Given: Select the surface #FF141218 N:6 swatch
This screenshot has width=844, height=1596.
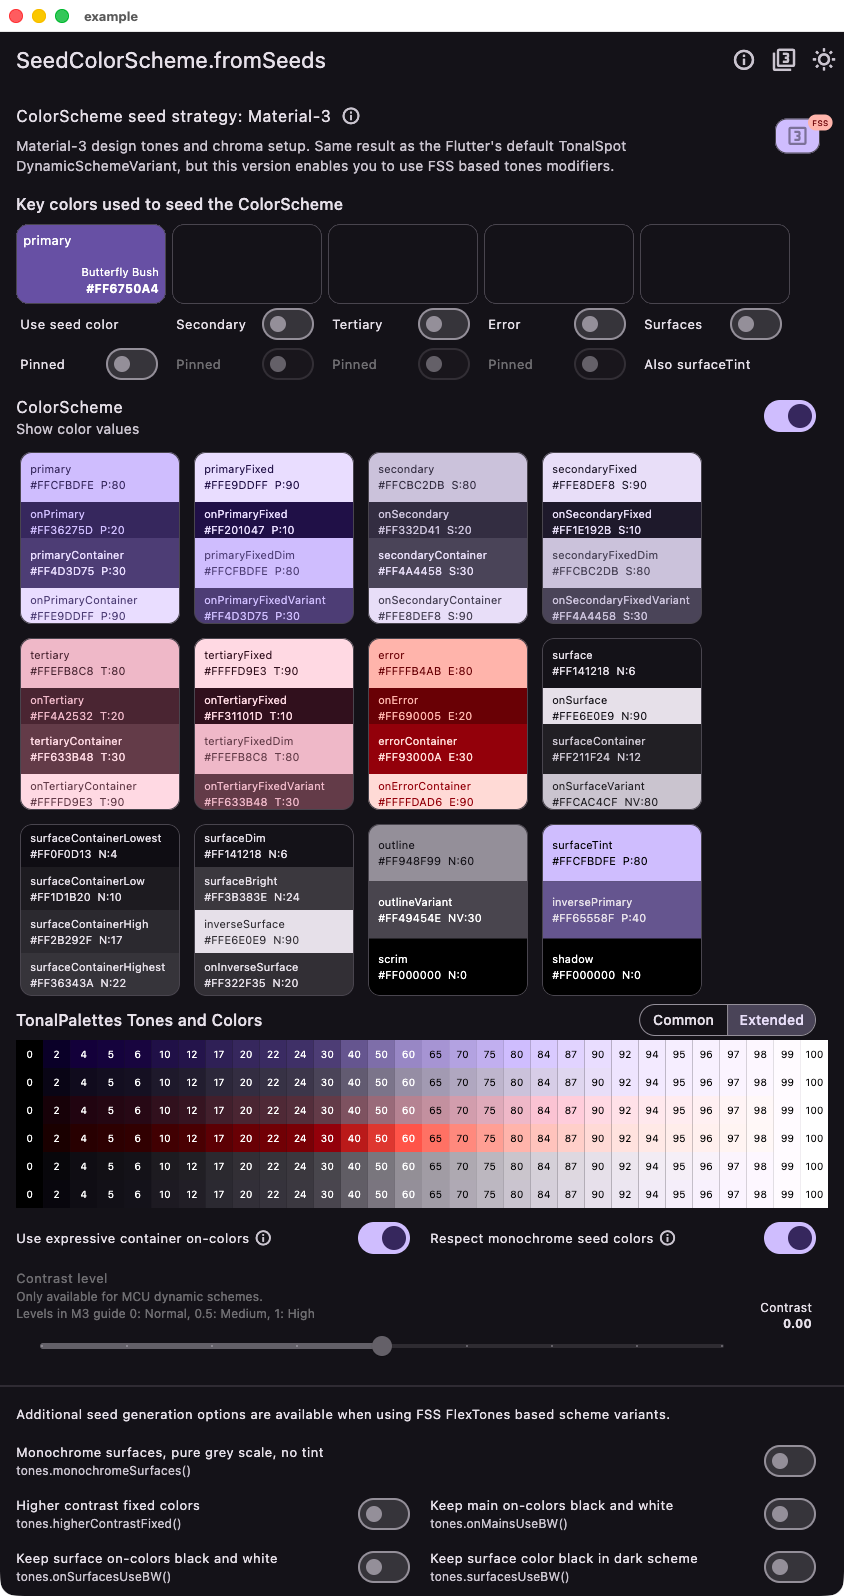Looking at the screenshot, I should [x=622, y=664].
